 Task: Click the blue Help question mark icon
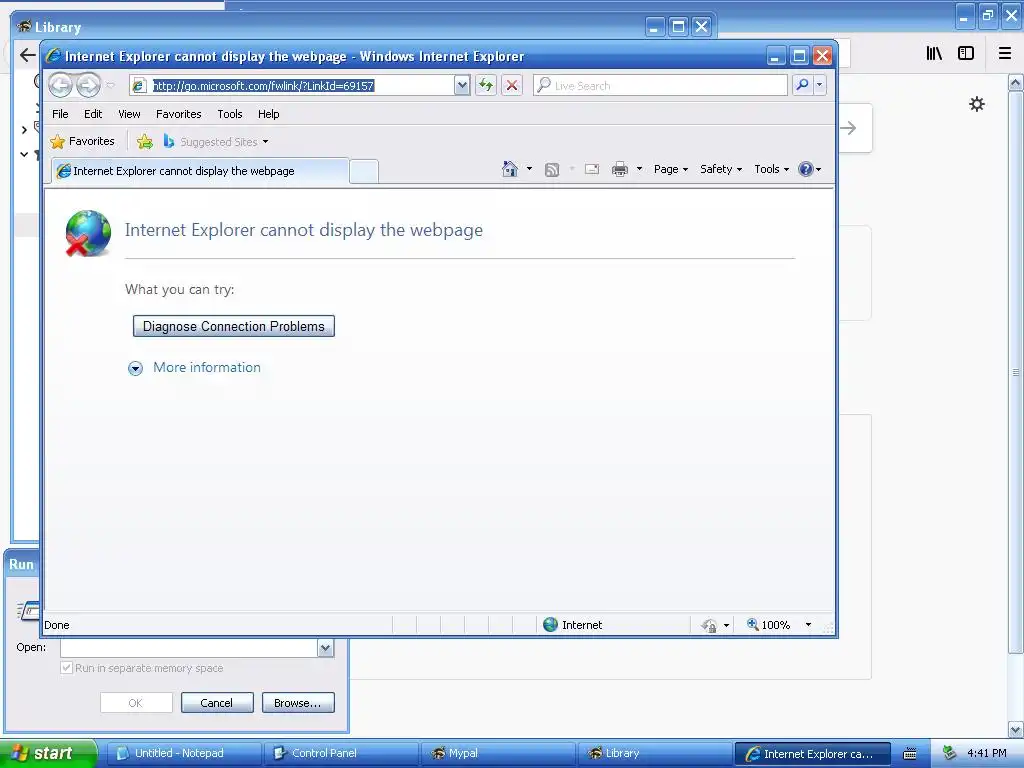point(806,169)
